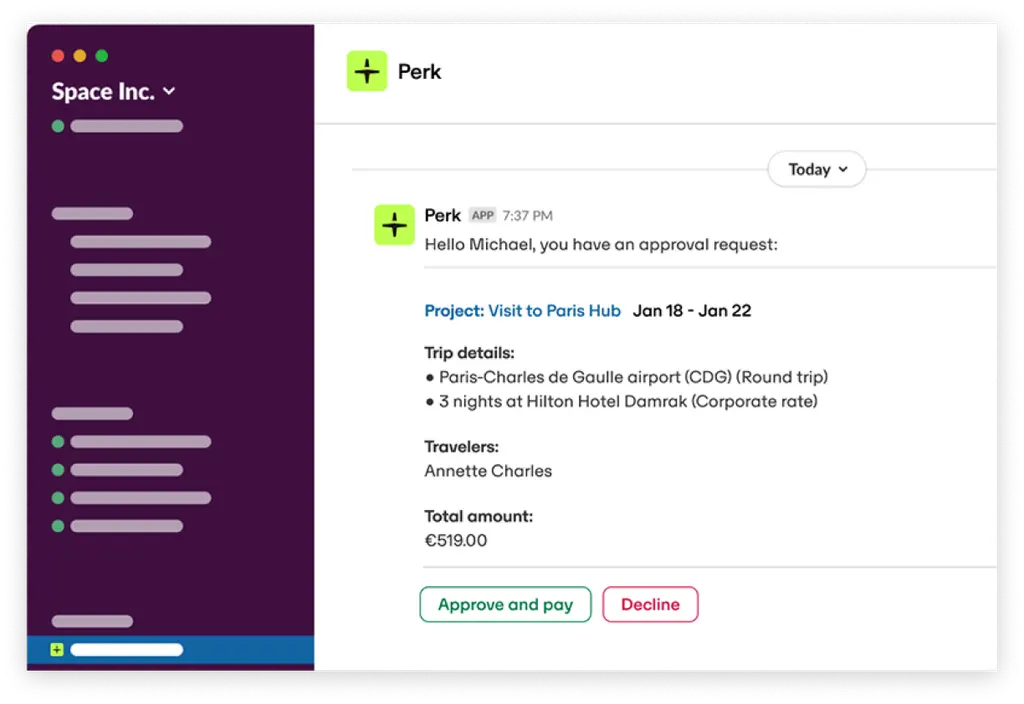Select the highlighted Perk conversation in the sidebar

click(x=170, y=649)
